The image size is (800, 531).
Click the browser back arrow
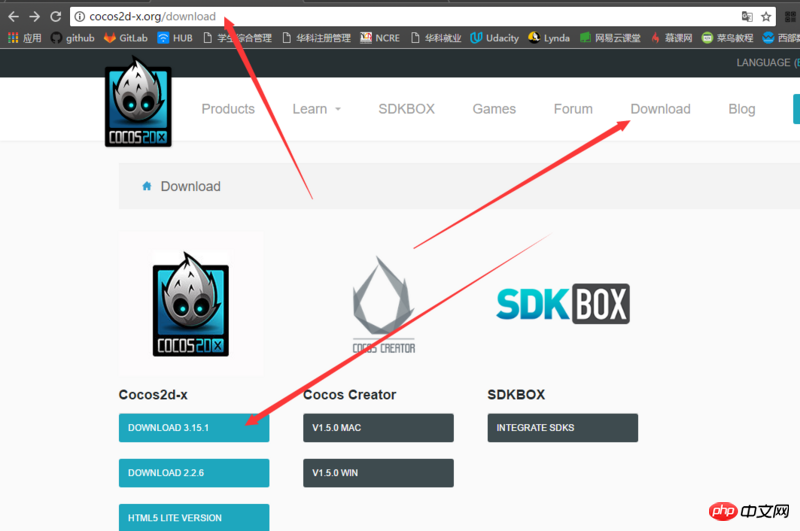tap(13, 16)
